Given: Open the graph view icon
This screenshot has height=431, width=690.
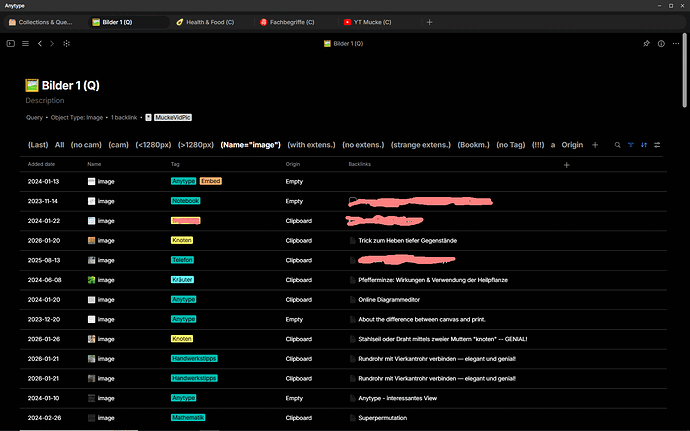Looking at the screenshot, I should [66, 44].
